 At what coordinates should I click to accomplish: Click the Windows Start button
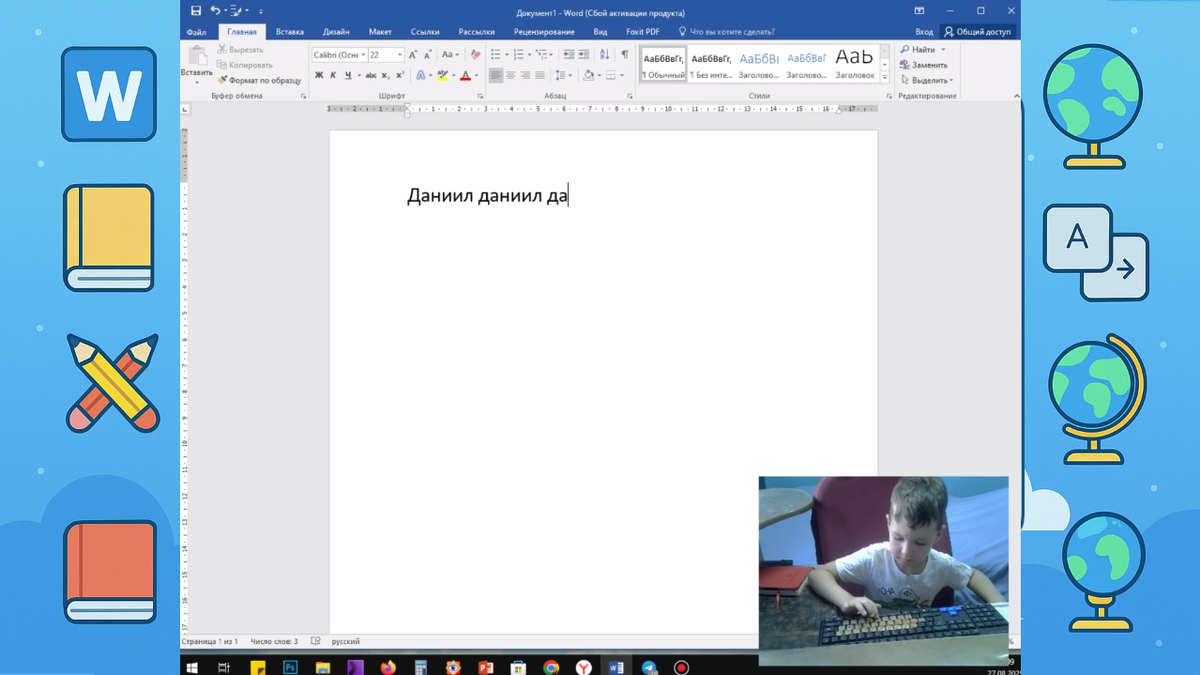[192, 667]
